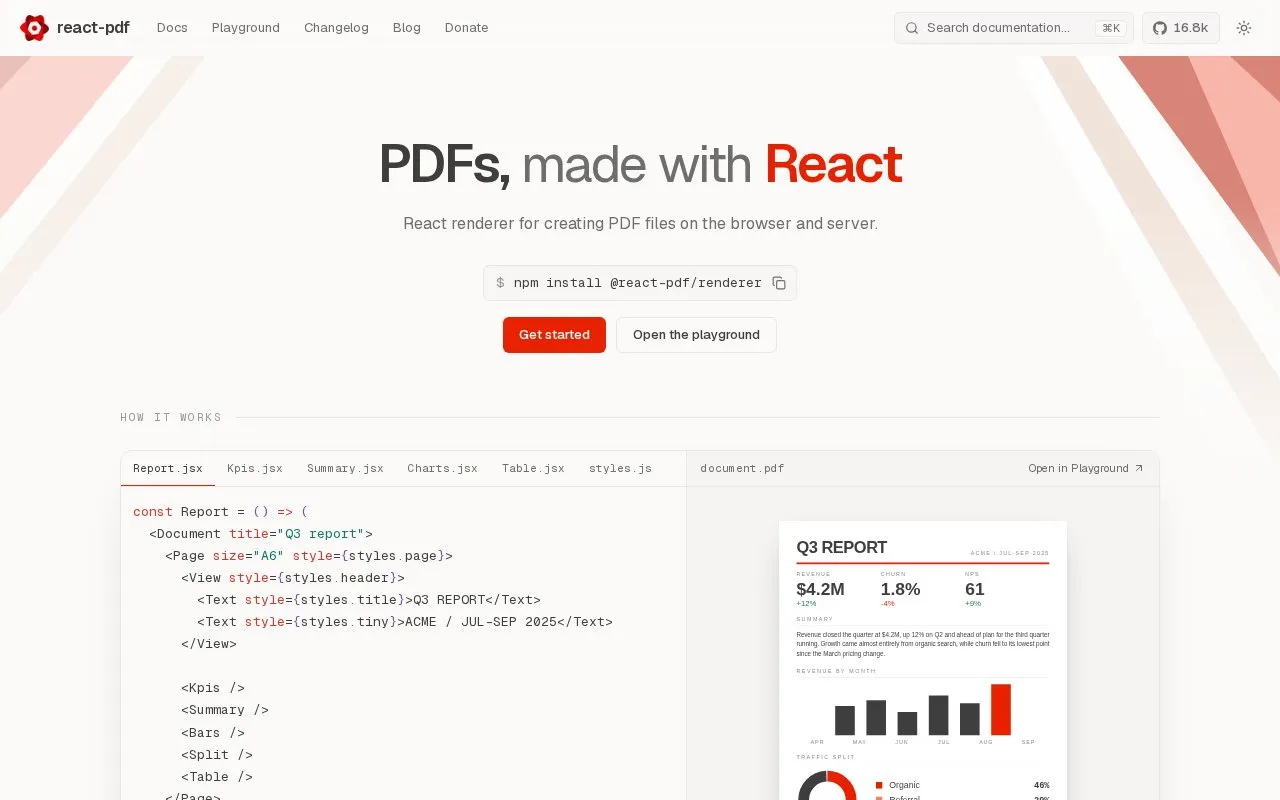Open the Donate page
This screenshot has height=800, width=1280.
click(467, 28)
